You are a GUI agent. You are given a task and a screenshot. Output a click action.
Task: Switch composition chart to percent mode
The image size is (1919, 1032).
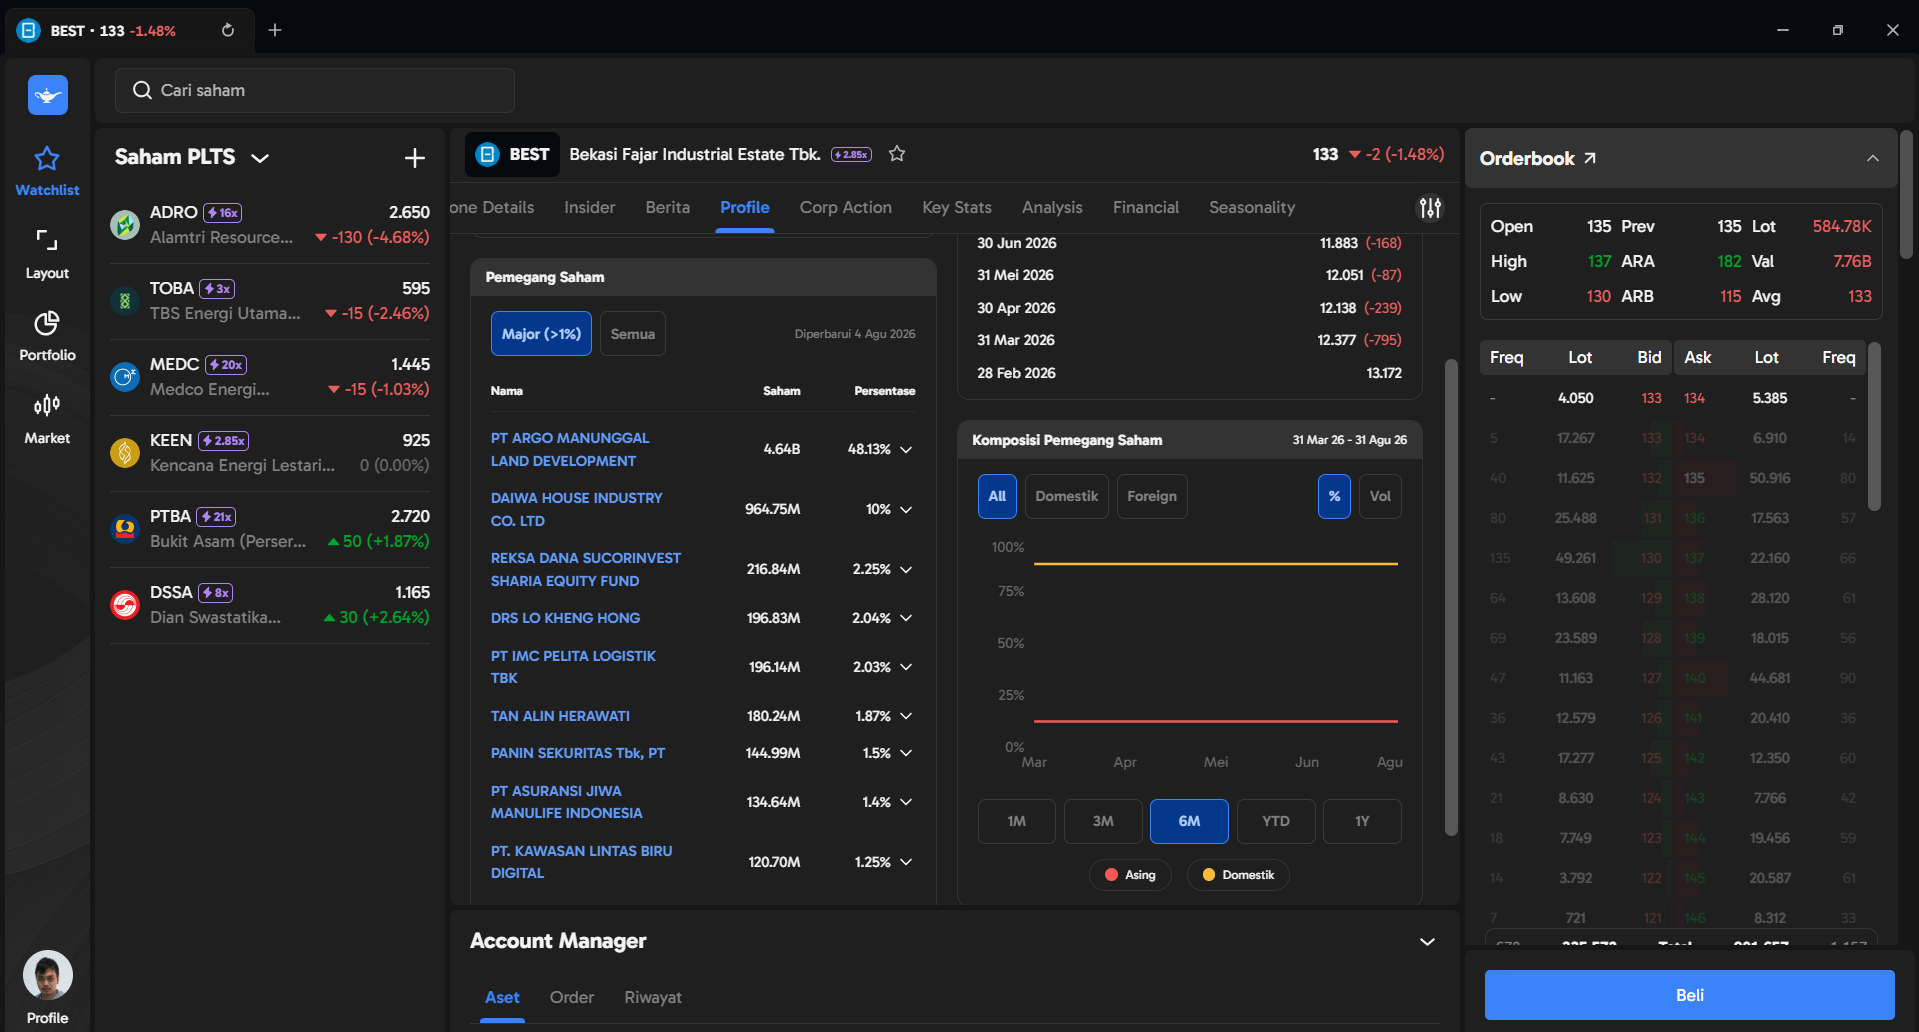click(x=1334, y=496)
